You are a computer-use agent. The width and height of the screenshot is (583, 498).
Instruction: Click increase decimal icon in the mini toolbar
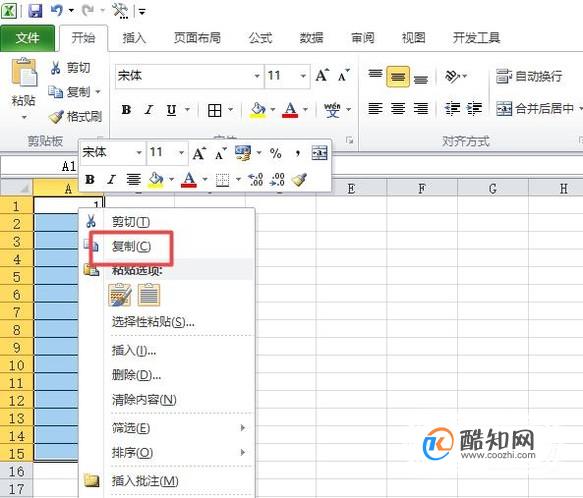coord(256,180)
